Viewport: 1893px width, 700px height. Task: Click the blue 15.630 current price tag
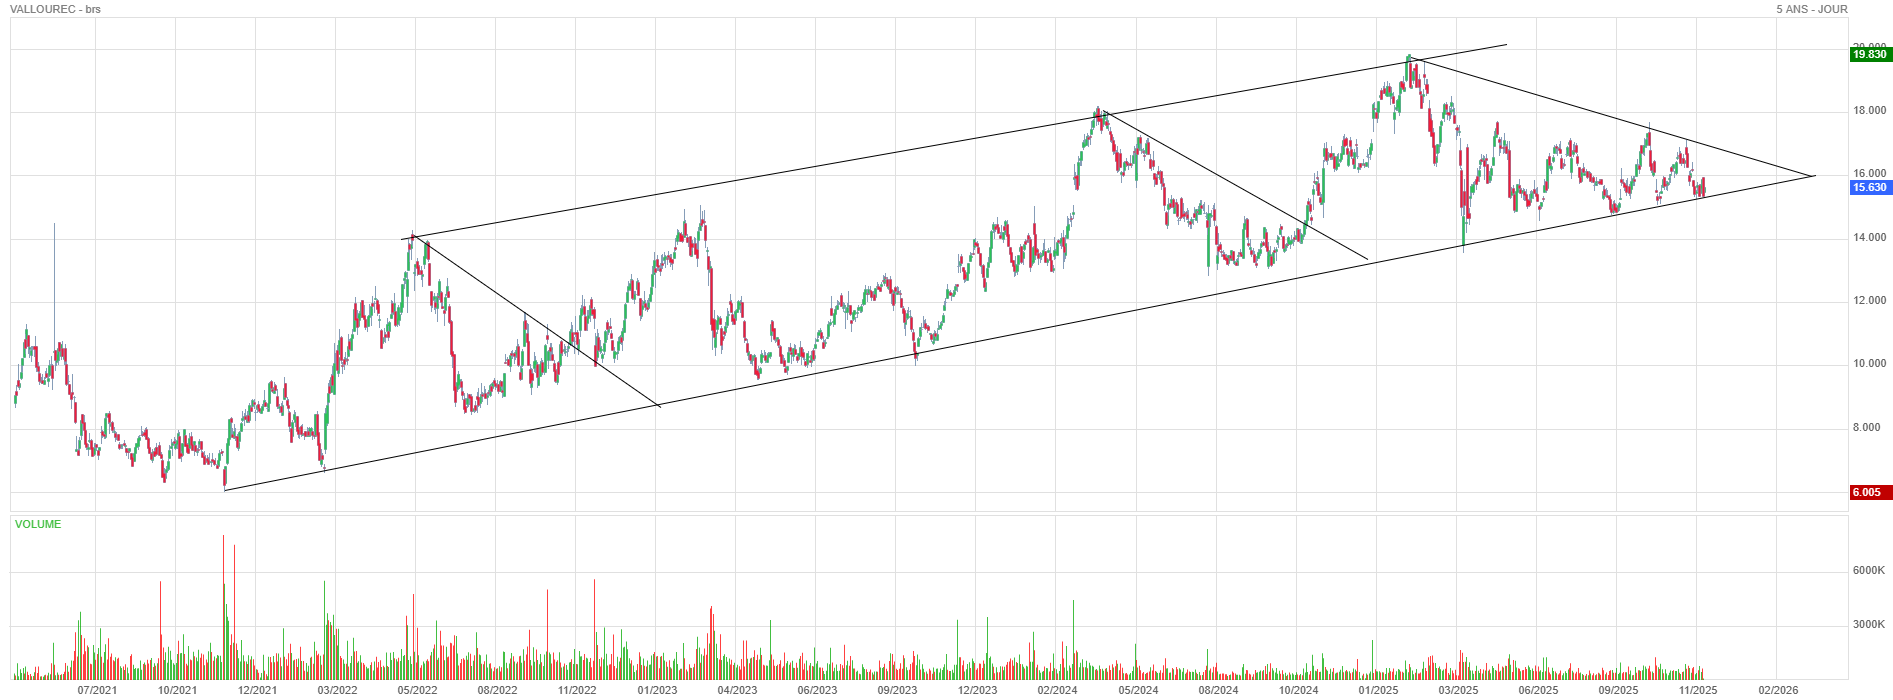[1869, 188]
